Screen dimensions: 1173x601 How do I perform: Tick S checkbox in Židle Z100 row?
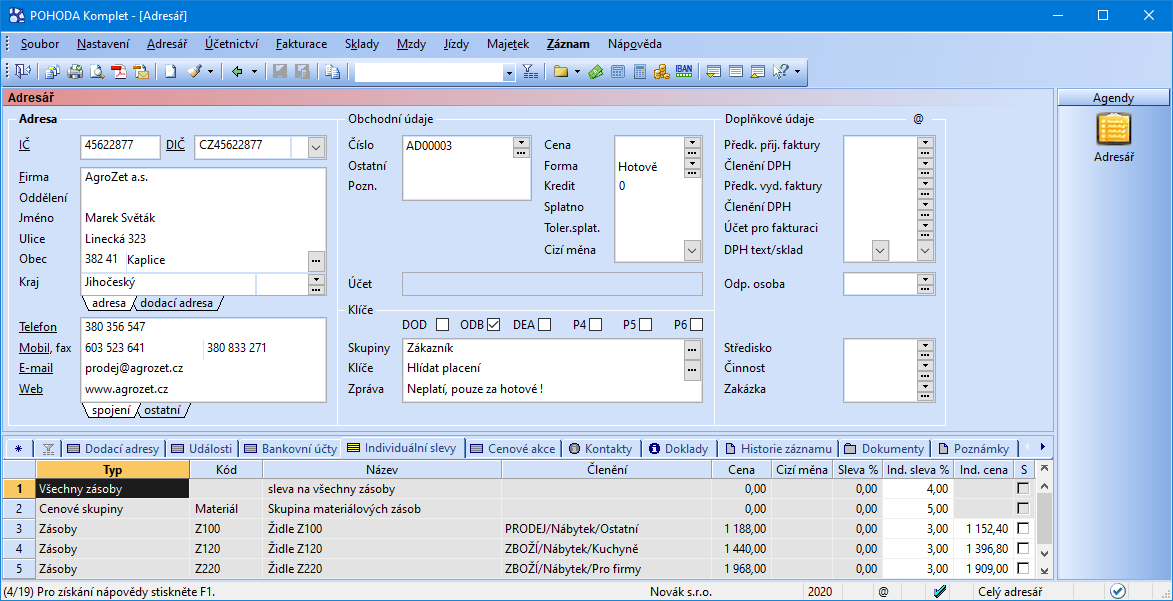(x=1023, y=528)
